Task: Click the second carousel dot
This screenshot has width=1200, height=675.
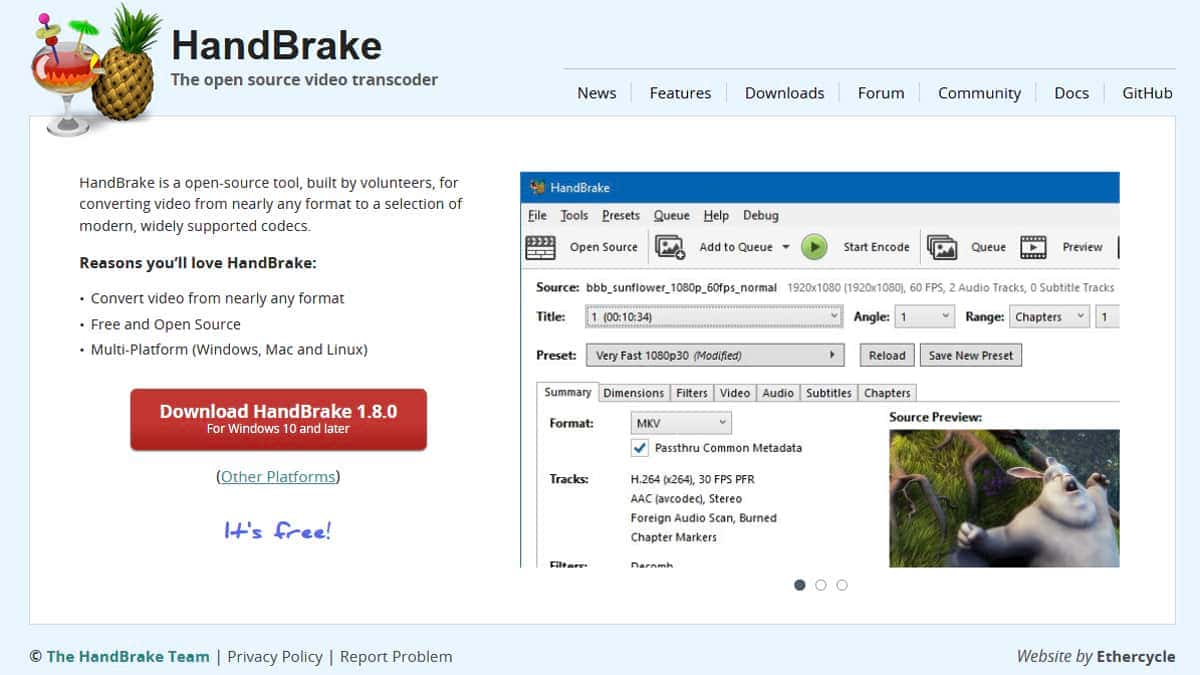Action: pos(820,585)
